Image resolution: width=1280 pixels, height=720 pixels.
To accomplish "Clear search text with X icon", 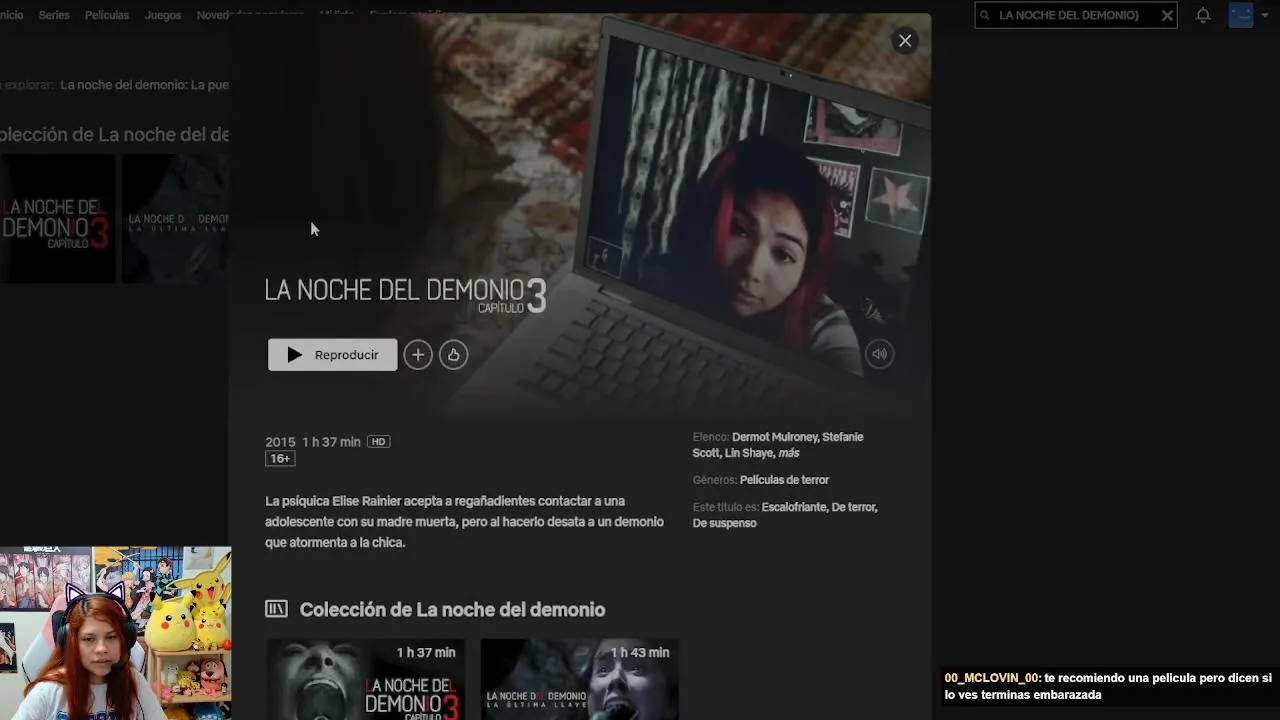I will coord(1167,15).
